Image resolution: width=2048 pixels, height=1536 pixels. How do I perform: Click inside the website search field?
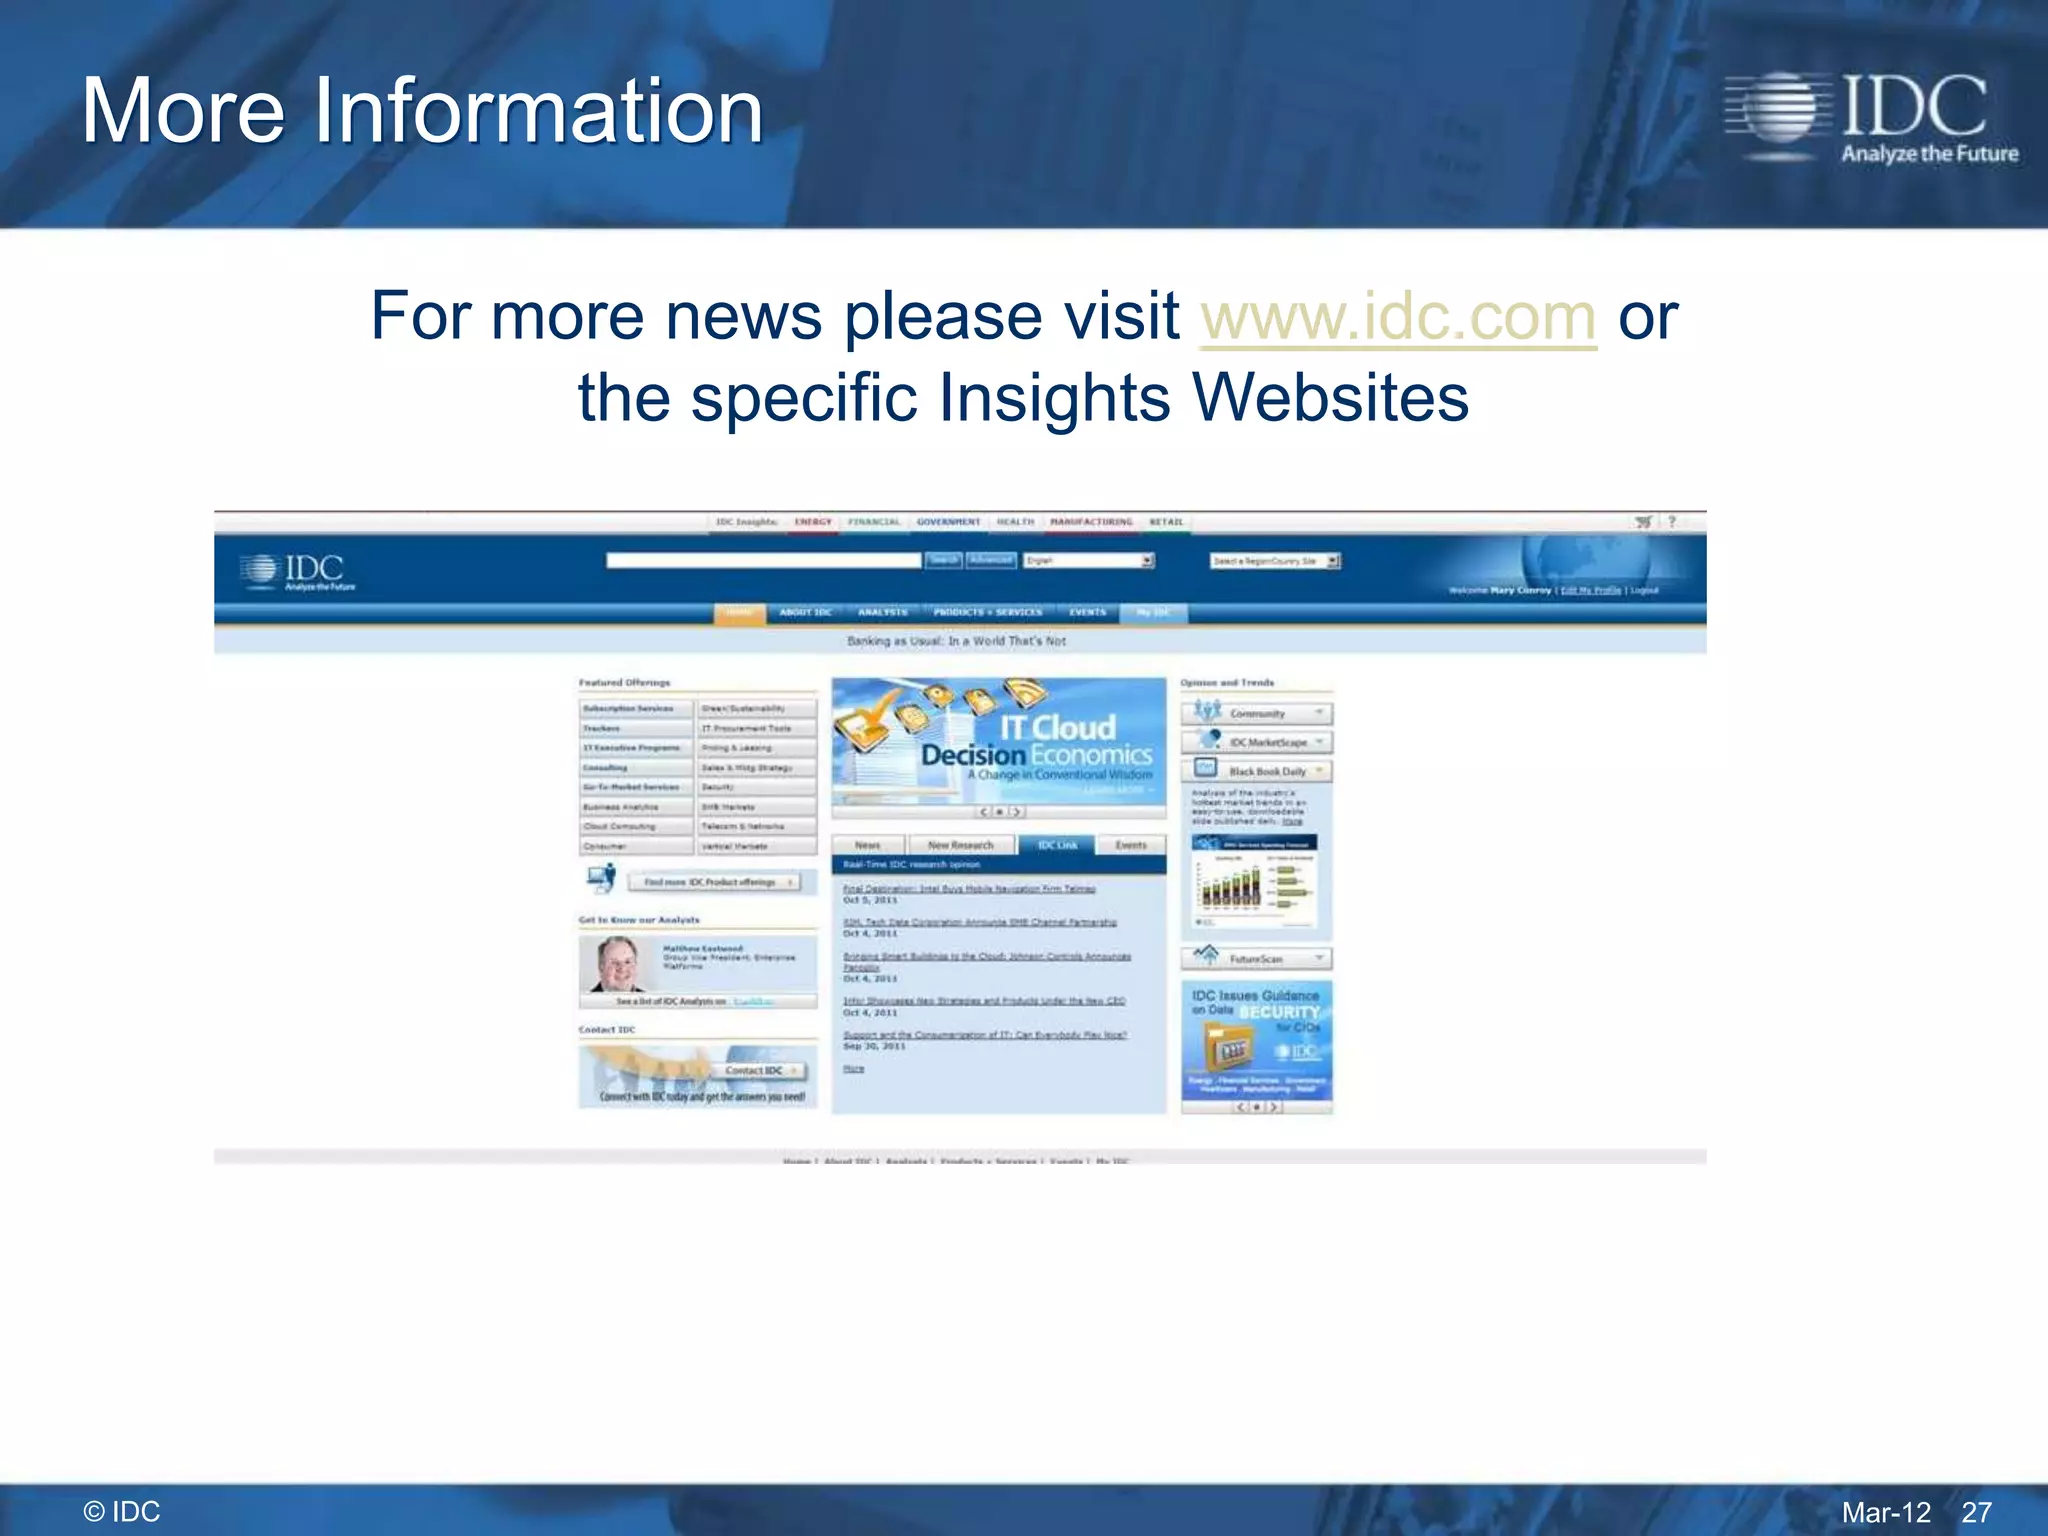763,561
